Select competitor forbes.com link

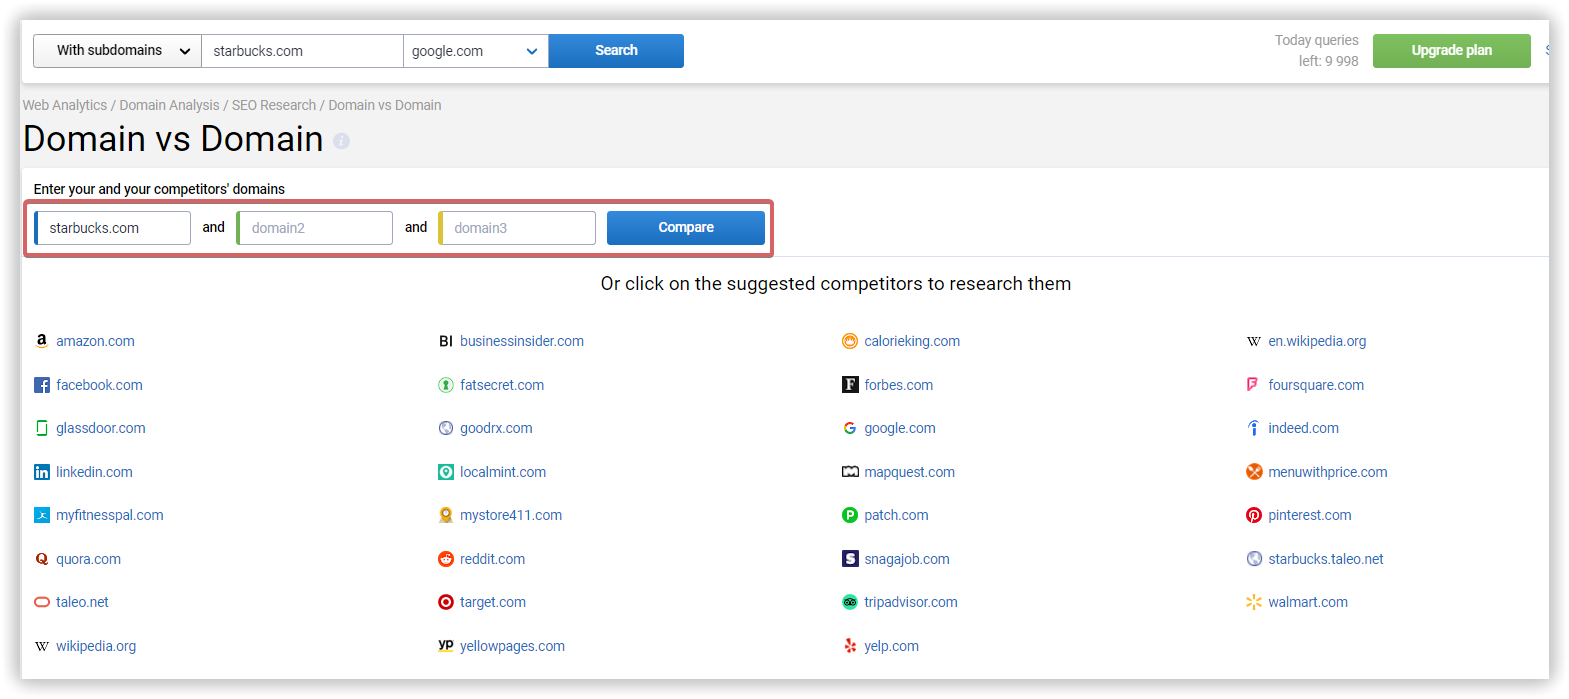(x=898, y=385)
